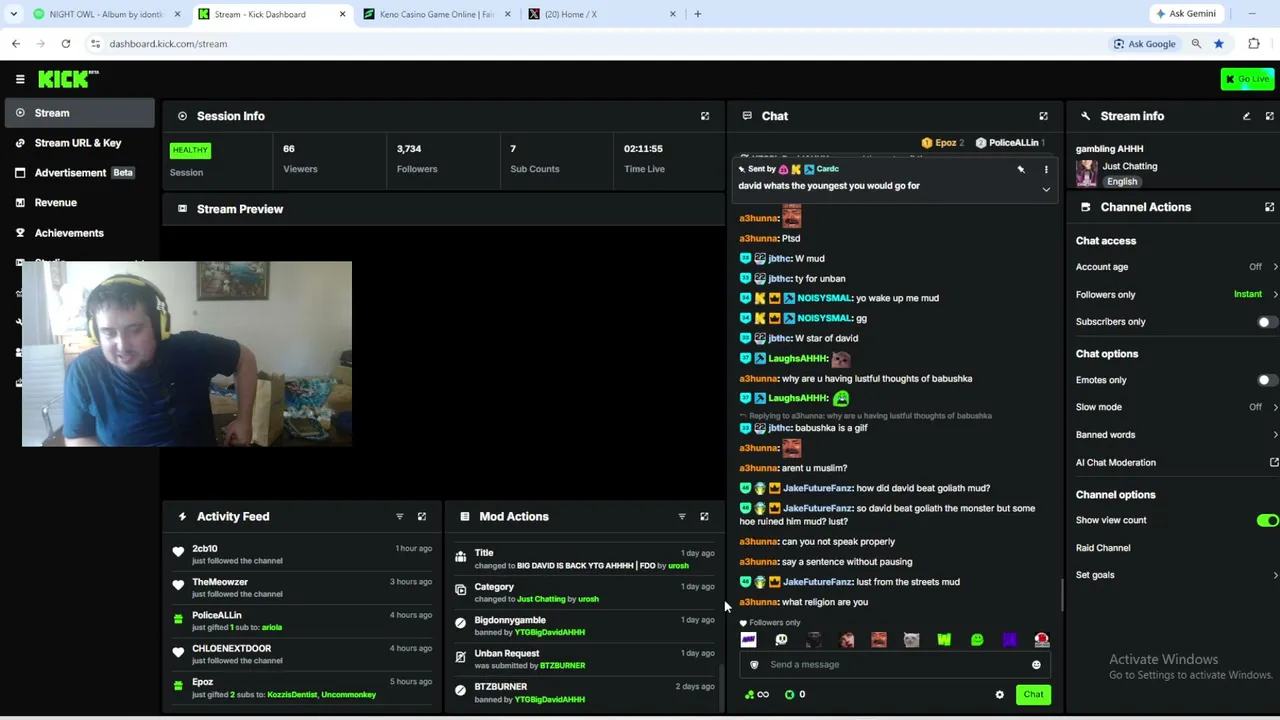Viewport: 1280px width, 720px height.
Task: Open Account age options
Action: pyautogui.click(x=1176, y=267)
